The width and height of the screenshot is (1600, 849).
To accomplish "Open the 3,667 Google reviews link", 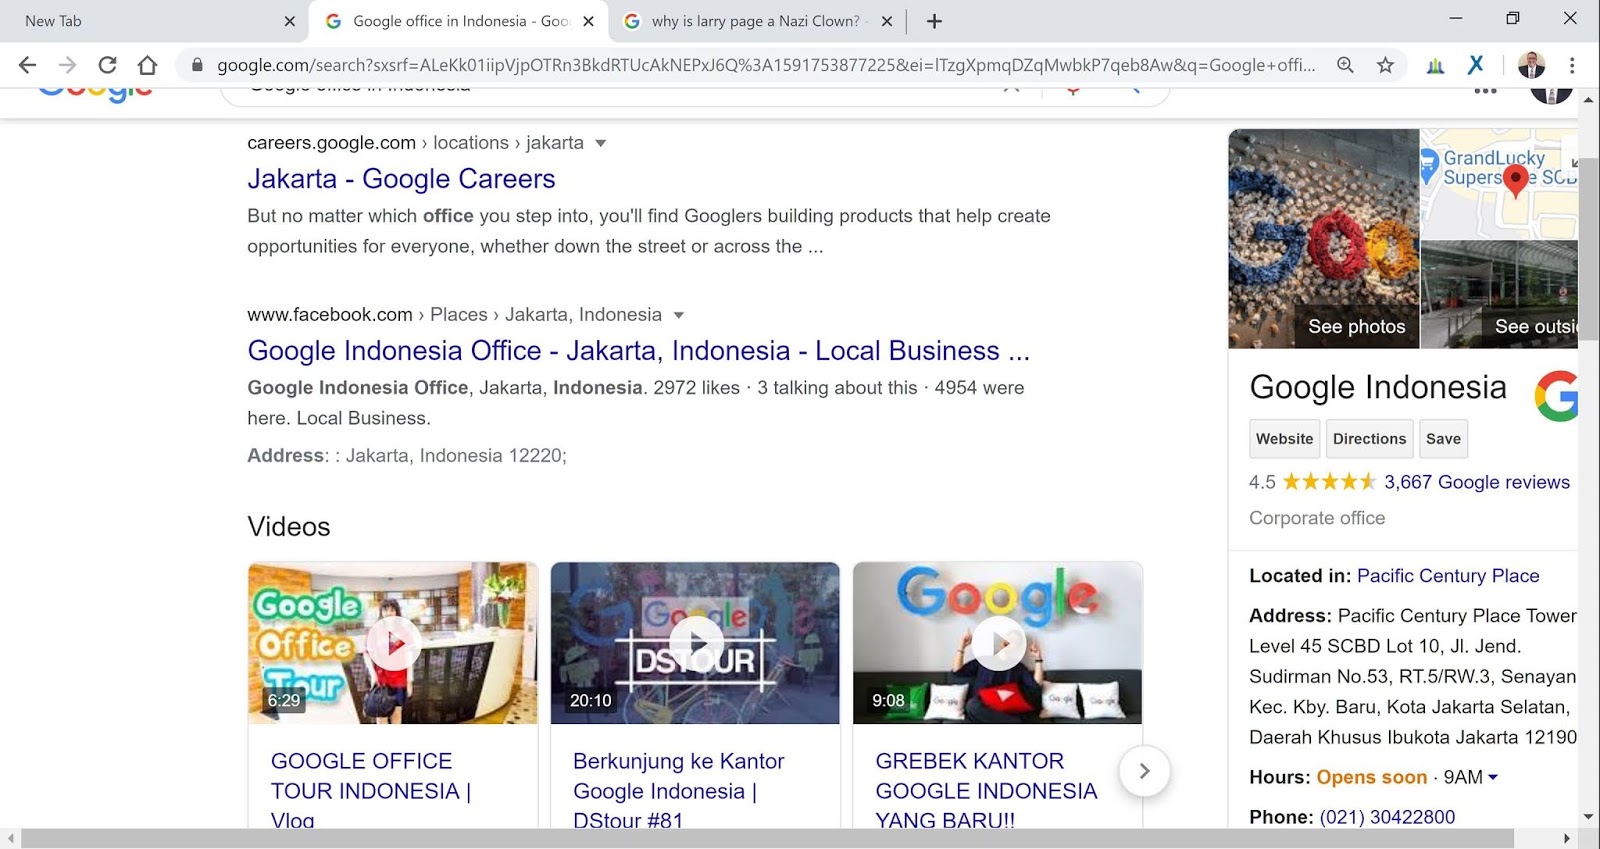I will (1477, 482).
